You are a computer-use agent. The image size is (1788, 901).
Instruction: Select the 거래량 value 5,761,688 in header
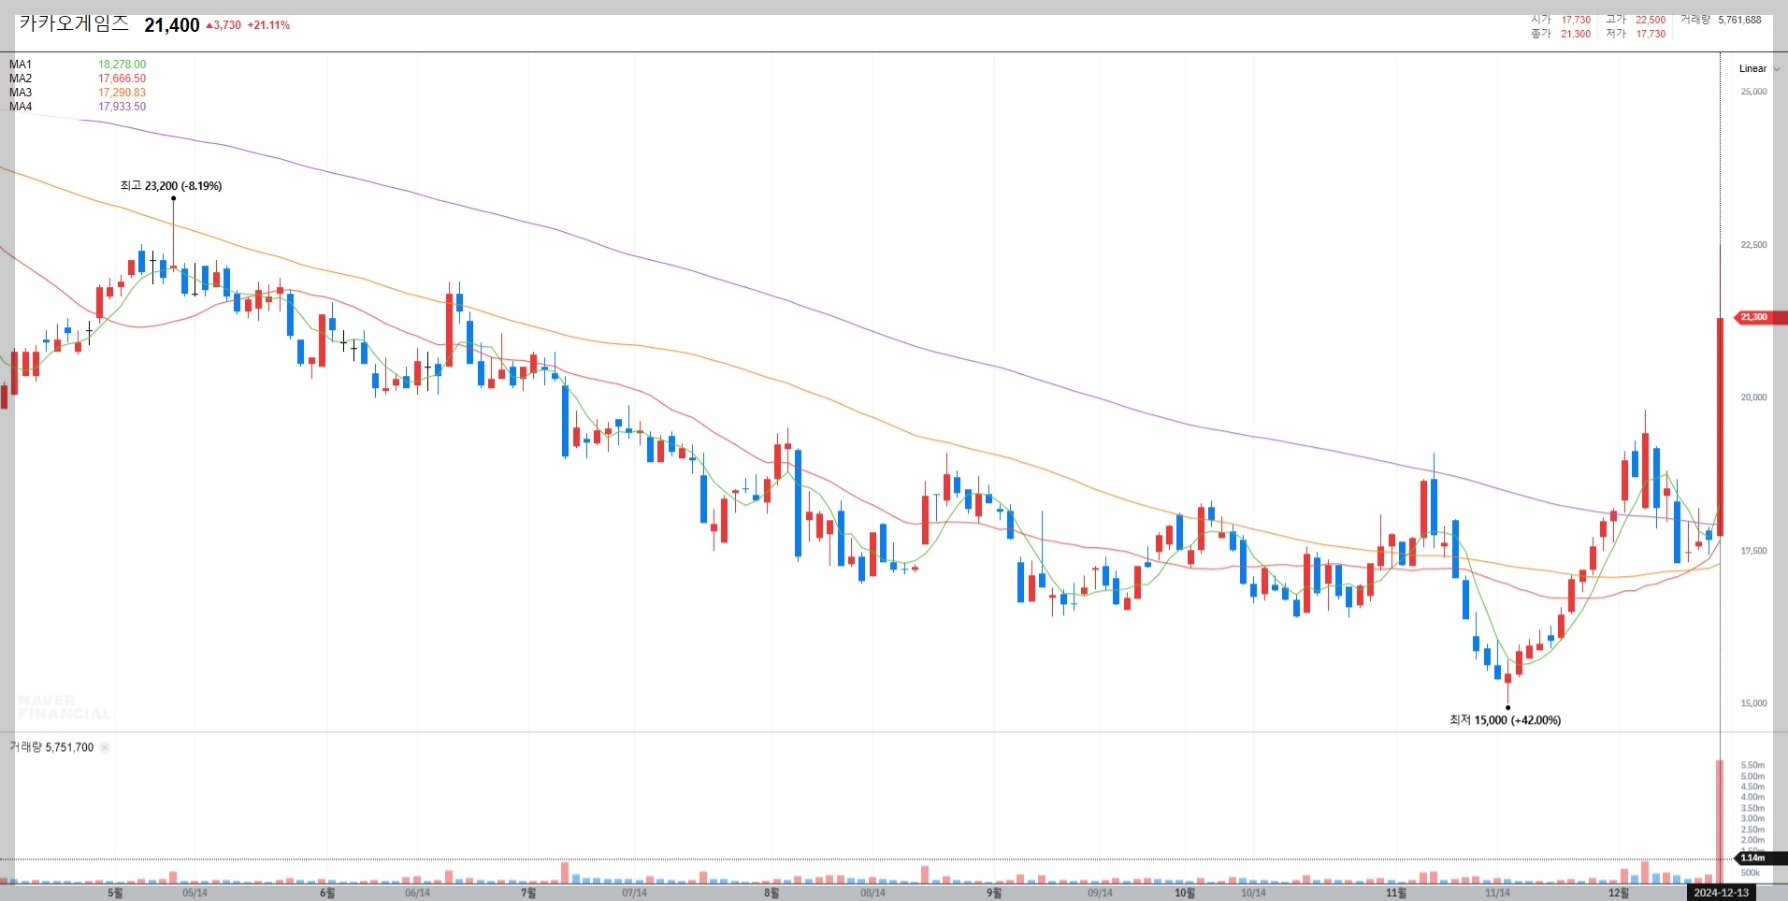click(1740, 20)
